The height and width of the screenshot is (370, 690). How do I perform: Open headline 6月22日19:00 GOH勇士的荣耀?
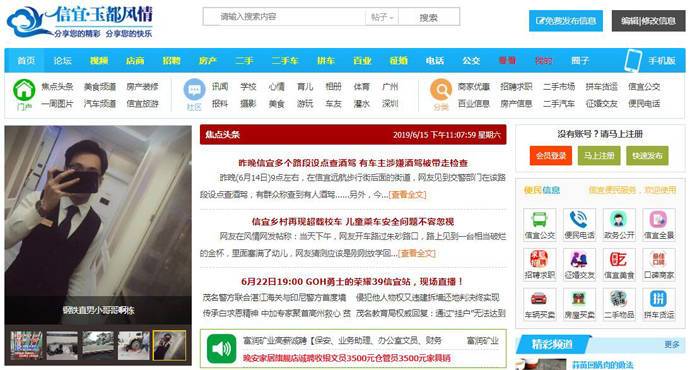(x=352, y=282)
